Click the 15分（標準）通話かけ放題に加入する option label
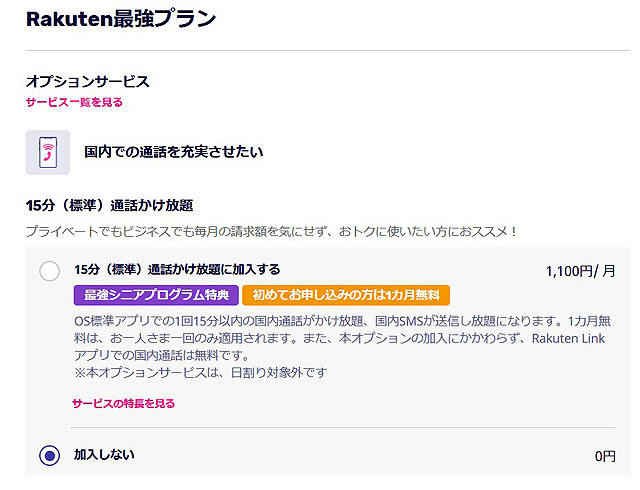Viewport: 640px width, 490px height. click(x=177, y=270)
